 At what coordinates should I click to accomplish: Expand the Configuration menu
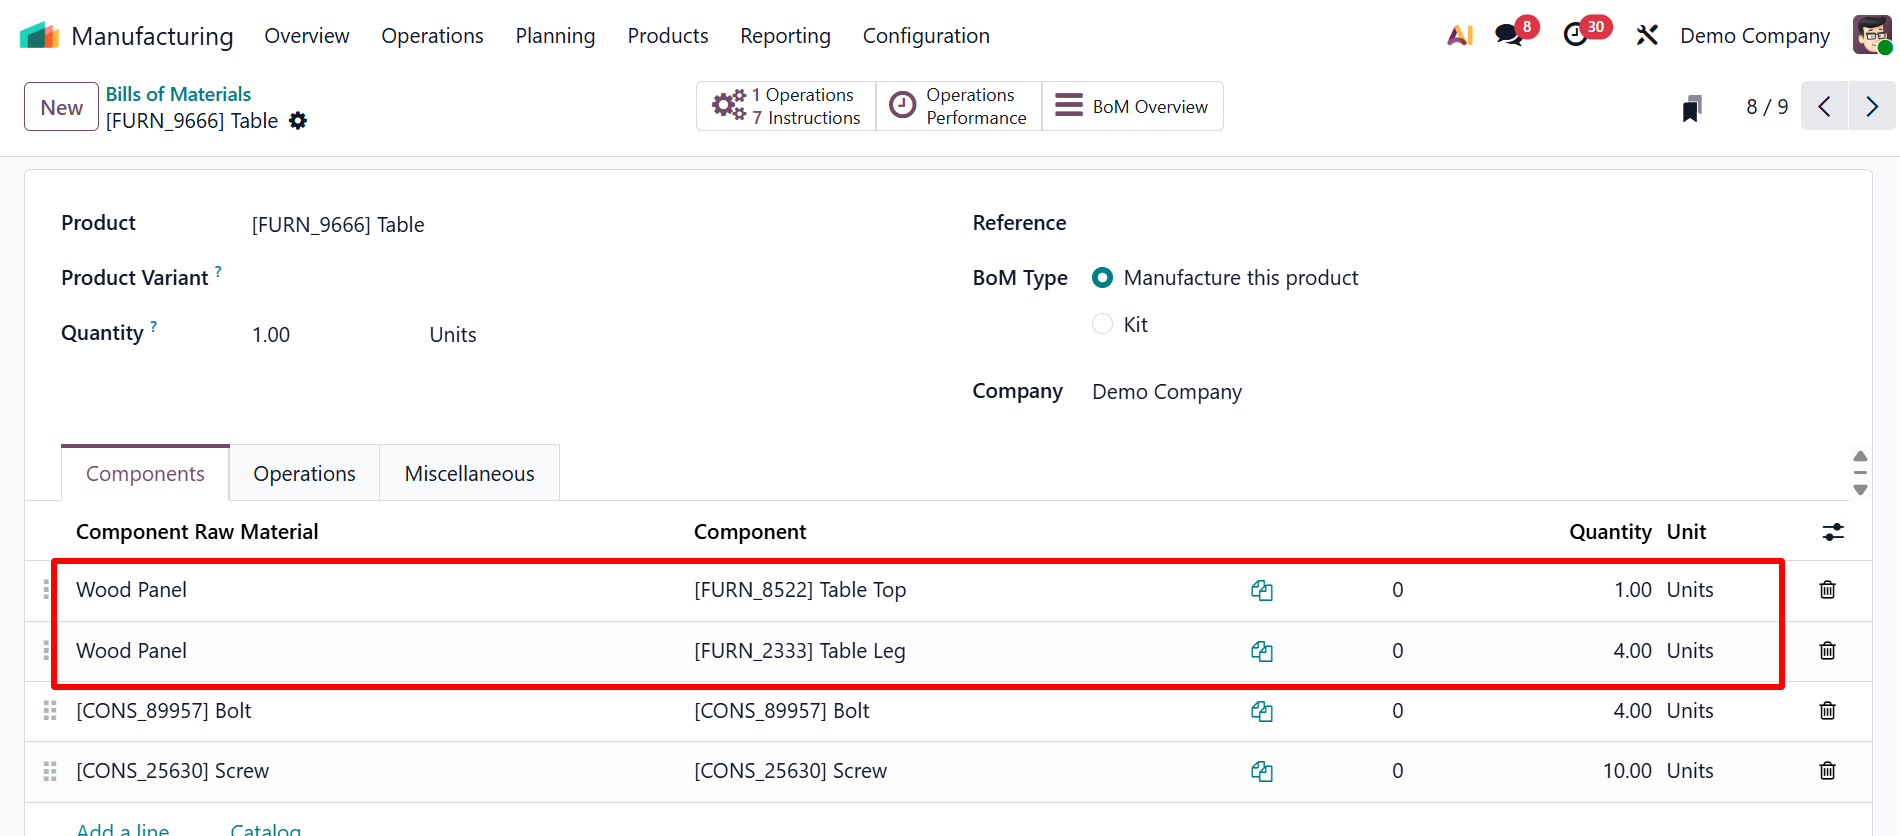(925, 36)
